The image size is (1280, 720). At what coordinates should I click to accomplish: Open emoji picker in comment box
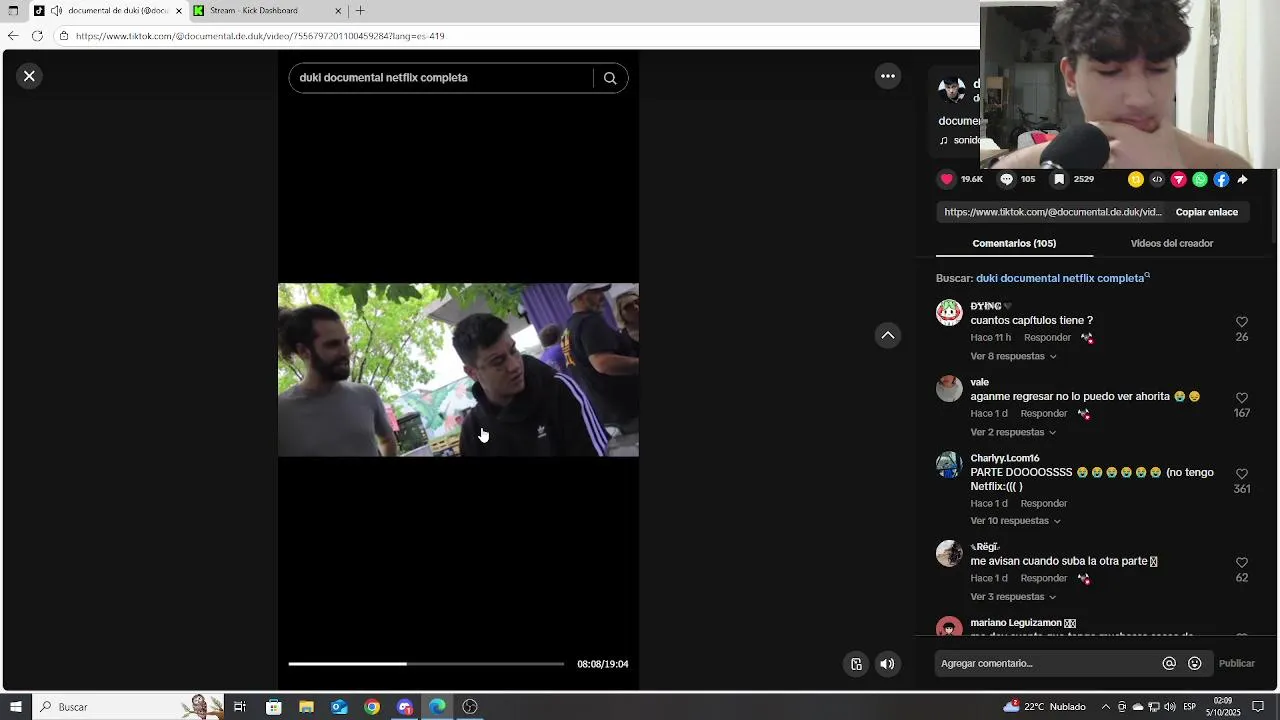tap(1195, 663)
